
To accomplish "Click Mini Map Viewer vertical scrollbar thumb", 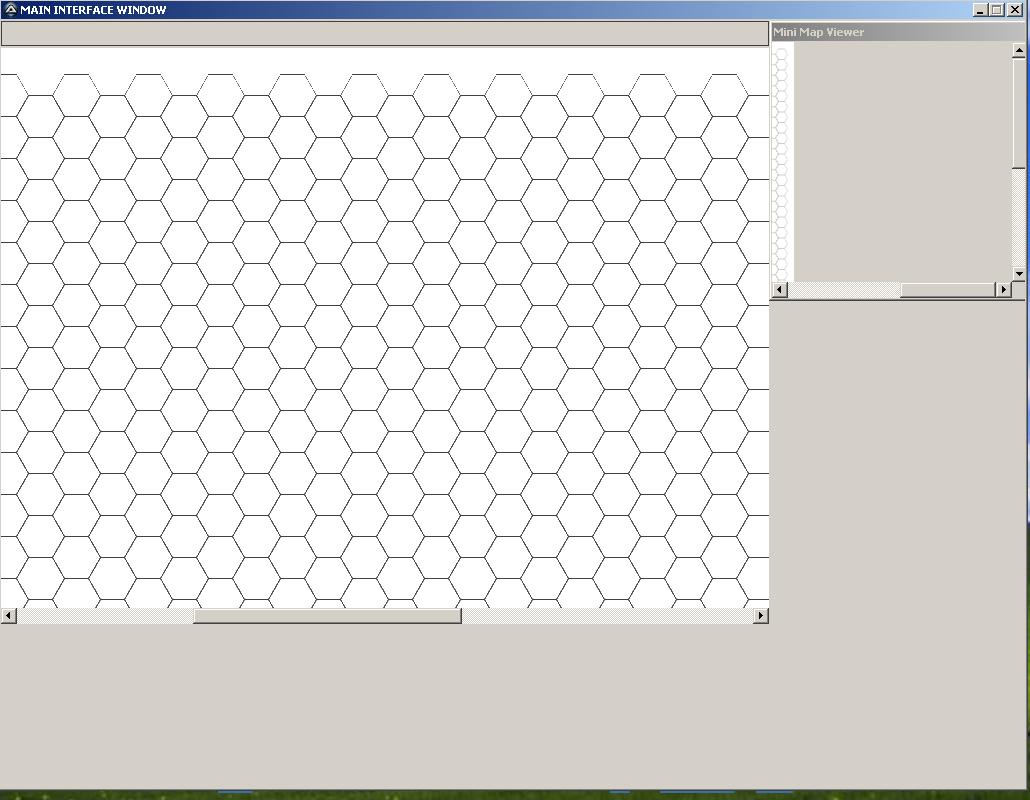I will 1019,112.
